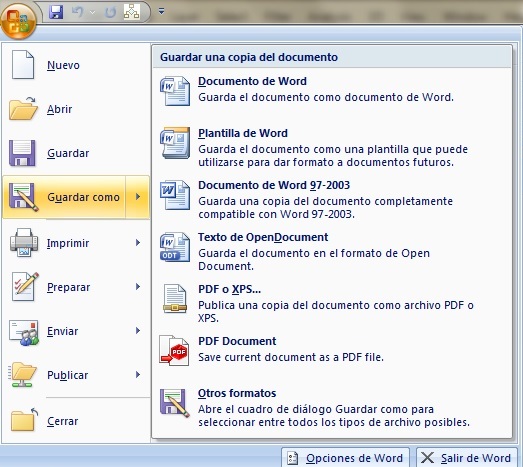Click the Save floppy icon in Quick Access toolbar
Screen dimensions: 523x467
click(x=56, y=12)
